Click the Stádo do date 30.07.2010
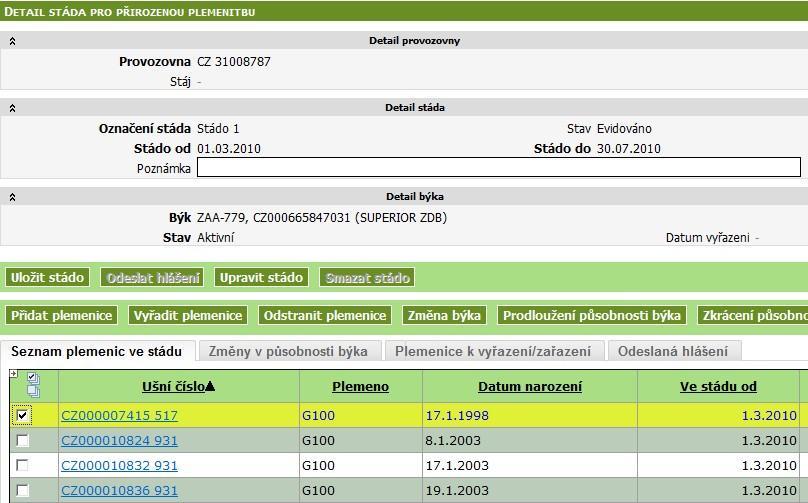Viewport: 808px width, 503px height. click(x=629, y=149)
